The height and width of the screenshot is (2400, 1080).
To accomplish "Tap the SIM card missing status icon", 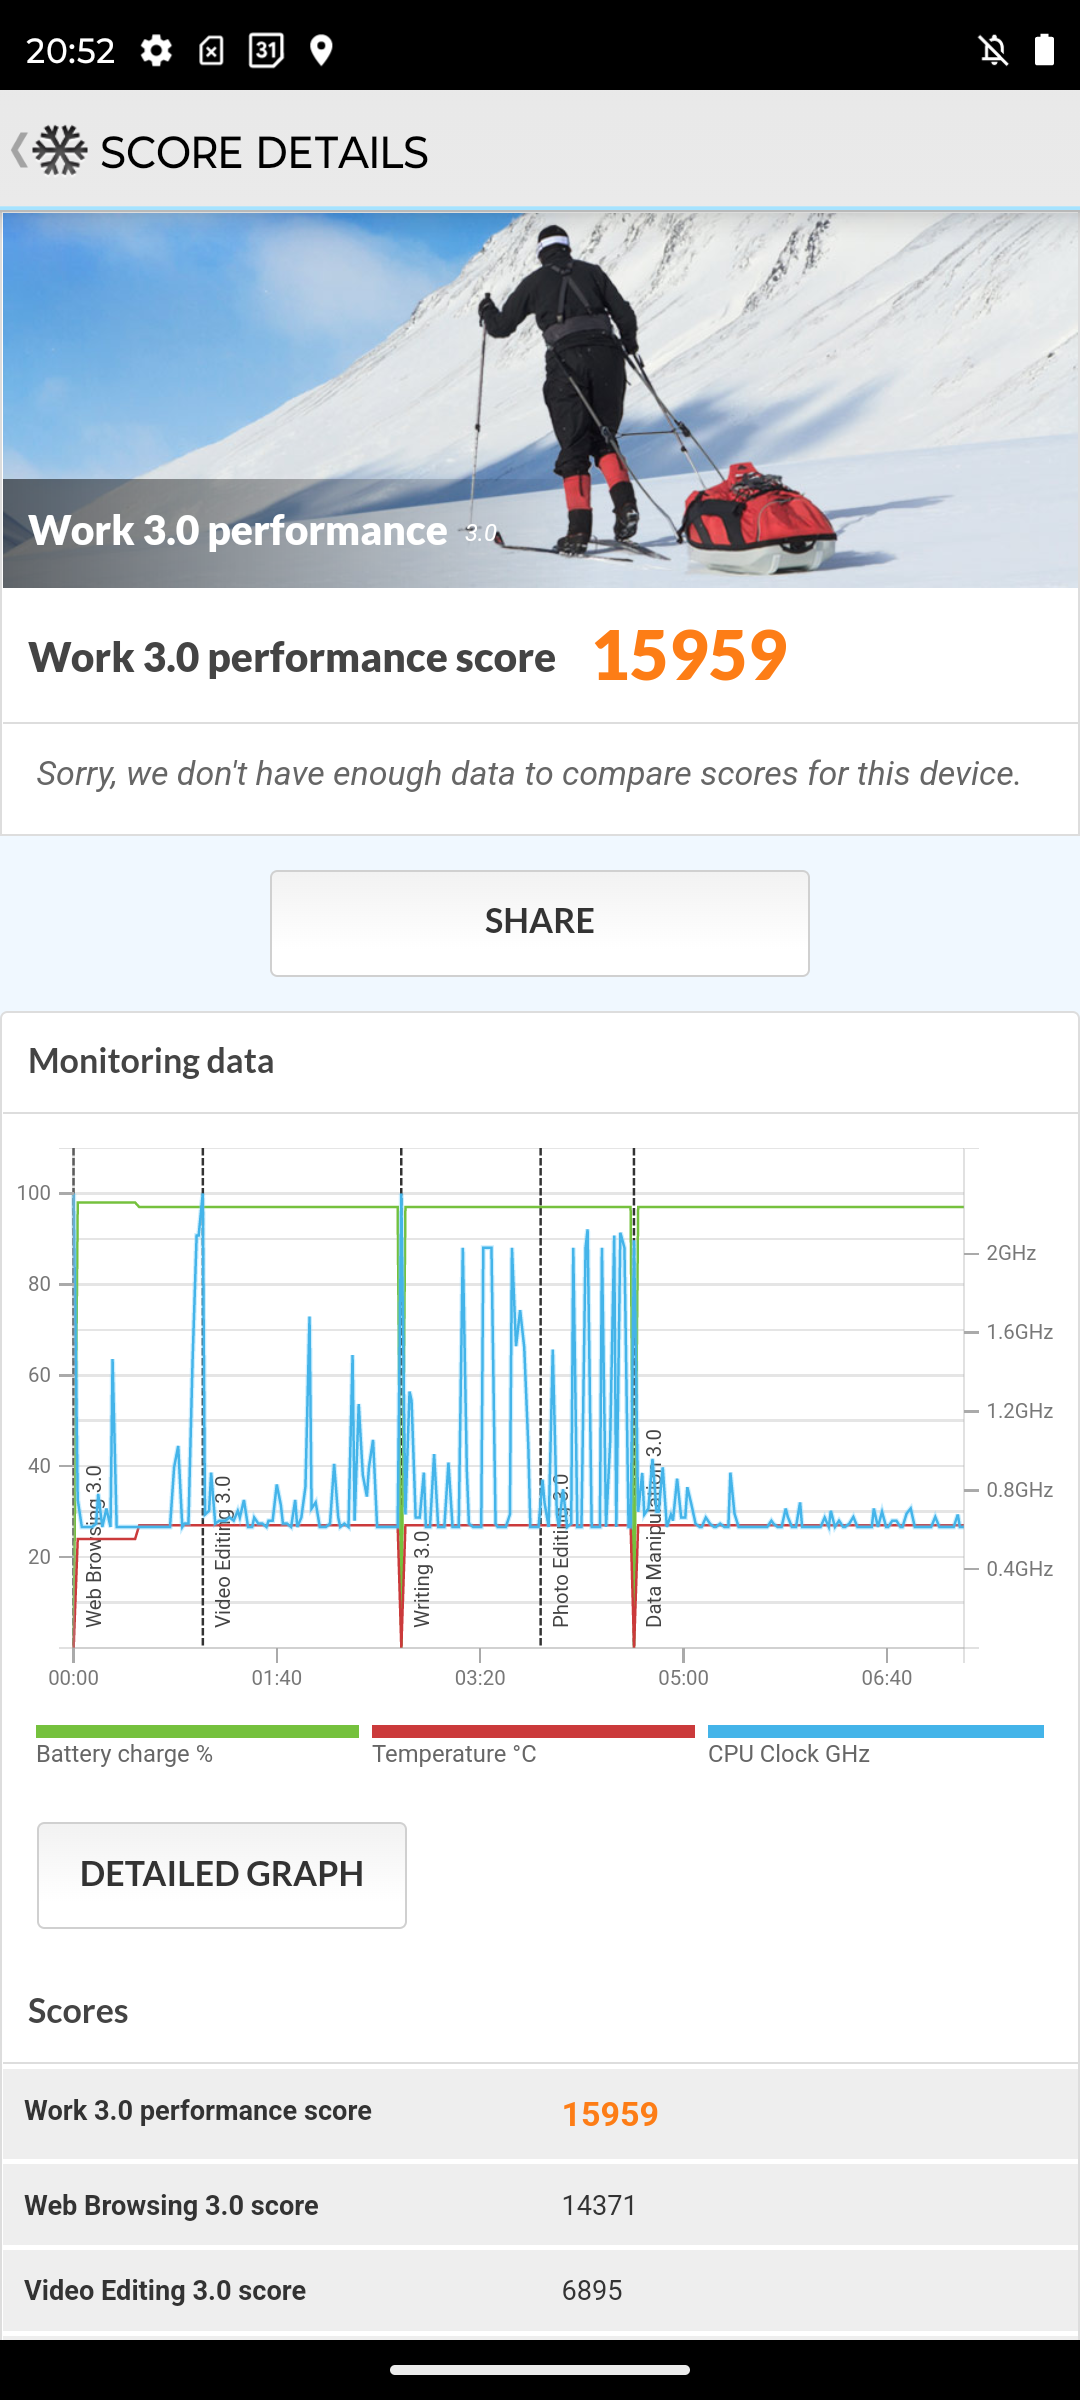I will click(x=211, y=50).
